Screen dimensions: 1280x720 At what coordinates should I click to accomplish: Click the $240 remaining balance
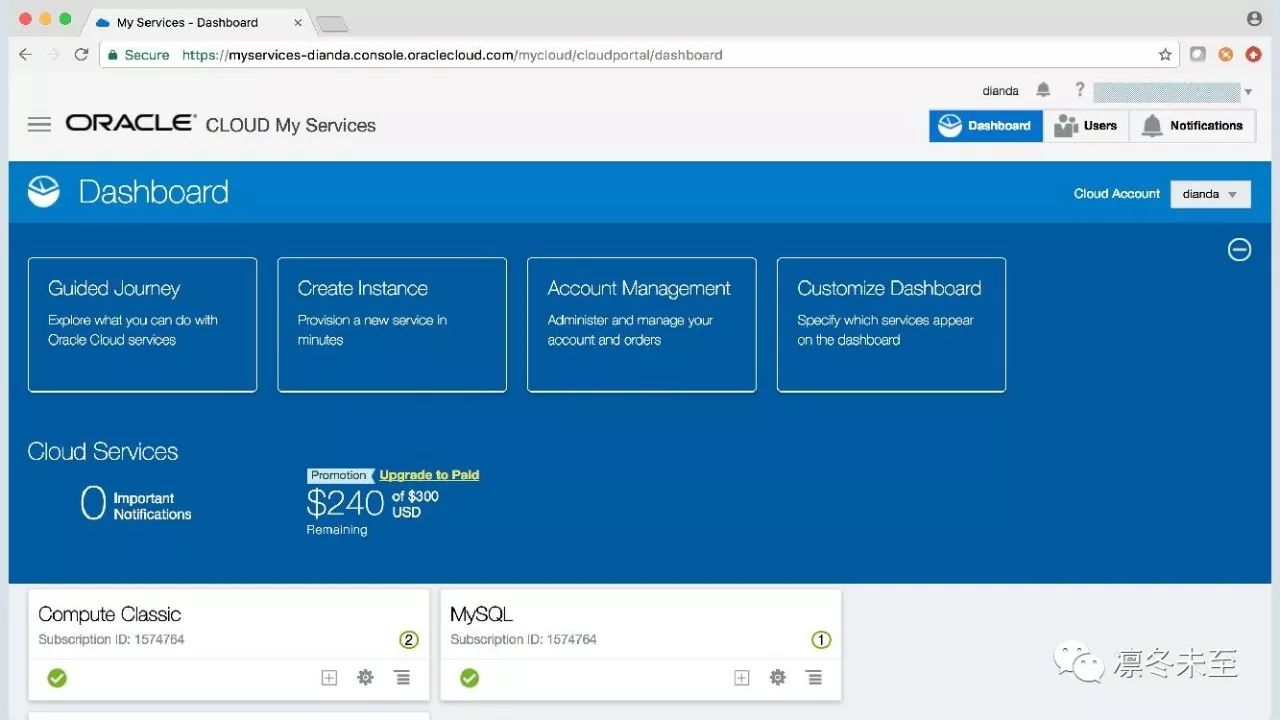point(345,502)
